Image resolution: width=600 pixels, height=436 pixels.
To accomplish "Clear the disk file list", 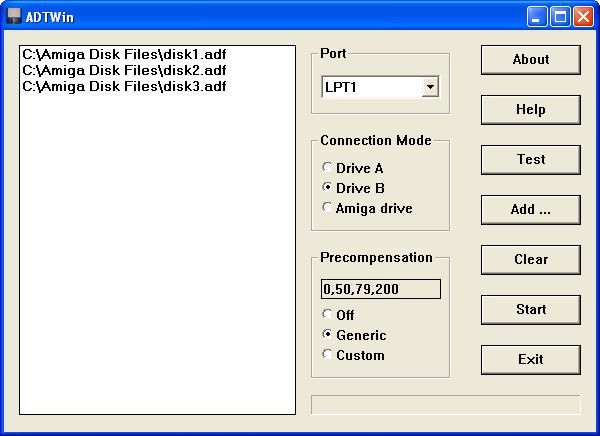I will (530, 259).
